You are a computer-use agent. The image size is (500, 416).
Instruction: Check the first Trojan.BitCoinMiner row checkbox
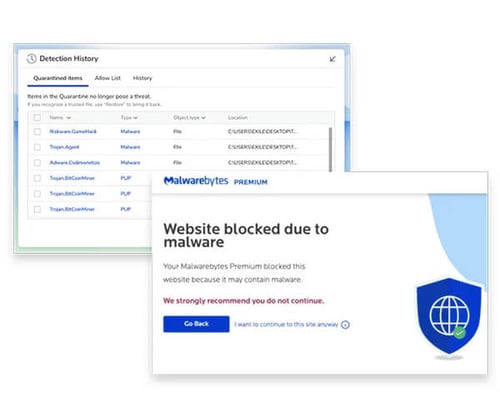(37, 178)
